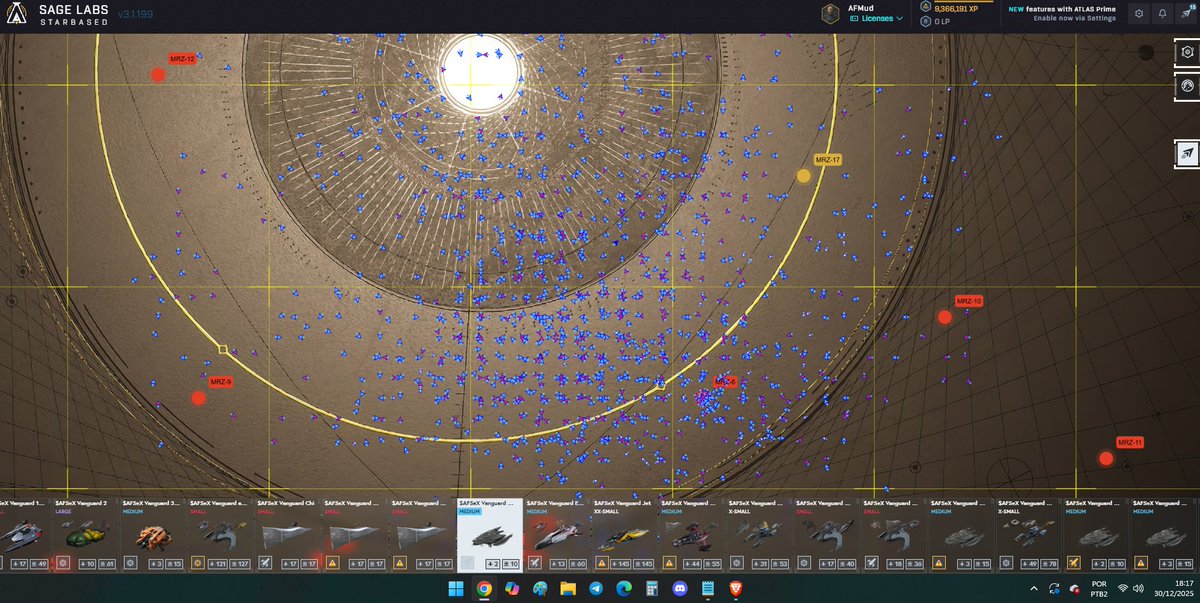The width and height of the screenshot is (1200, 603).
Task: Open the settings gear in top bar
Action: [1139, 14]
